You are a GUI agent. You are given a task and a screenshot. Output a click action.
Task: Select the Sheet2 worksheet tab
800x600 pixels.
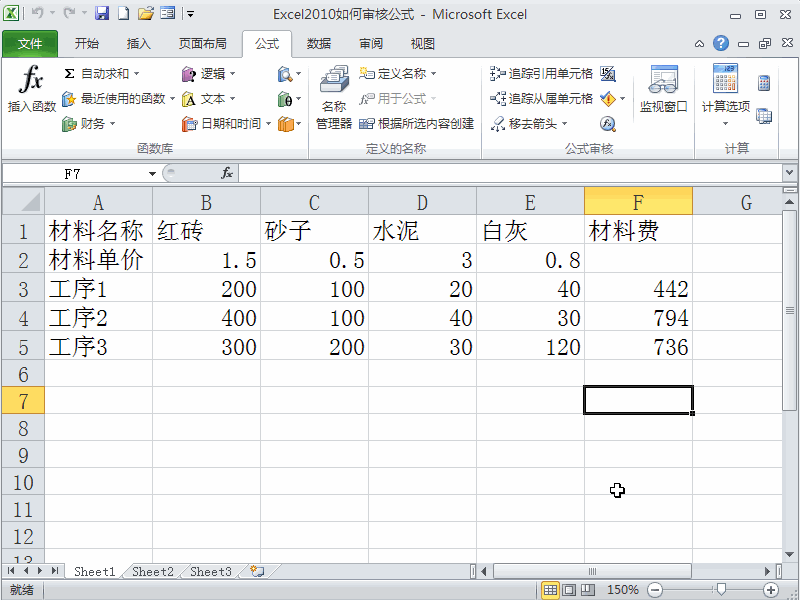(152, 571)
